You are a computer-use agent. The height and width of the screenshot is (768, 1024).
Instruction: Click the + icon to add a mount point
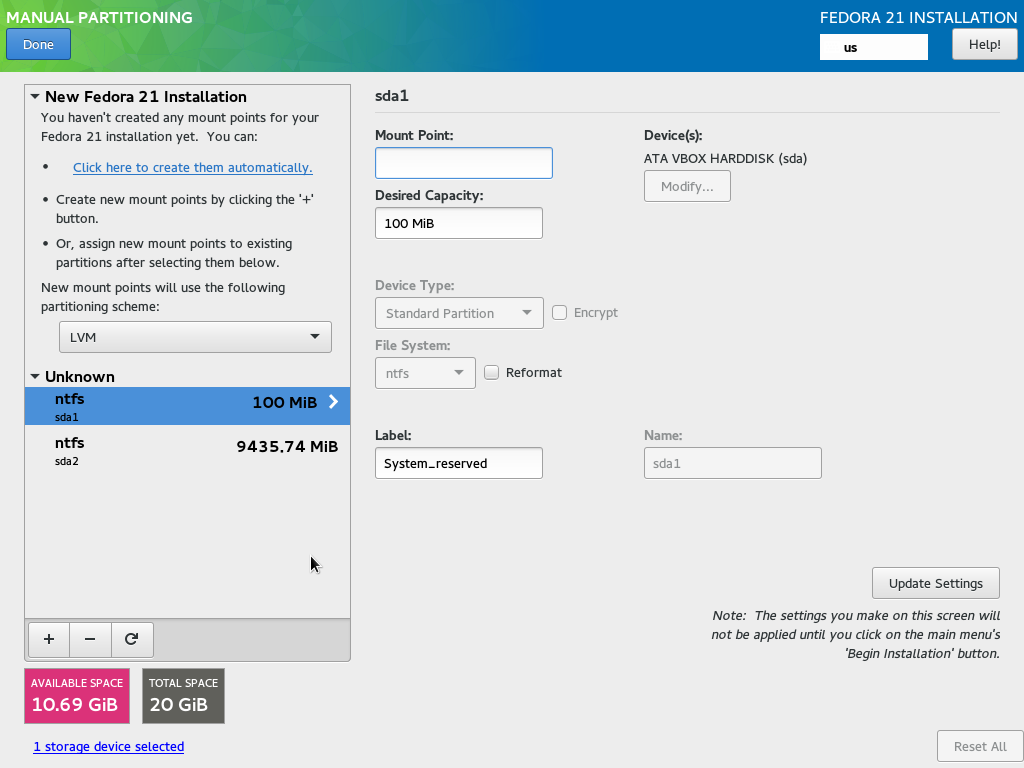point(48,639)
